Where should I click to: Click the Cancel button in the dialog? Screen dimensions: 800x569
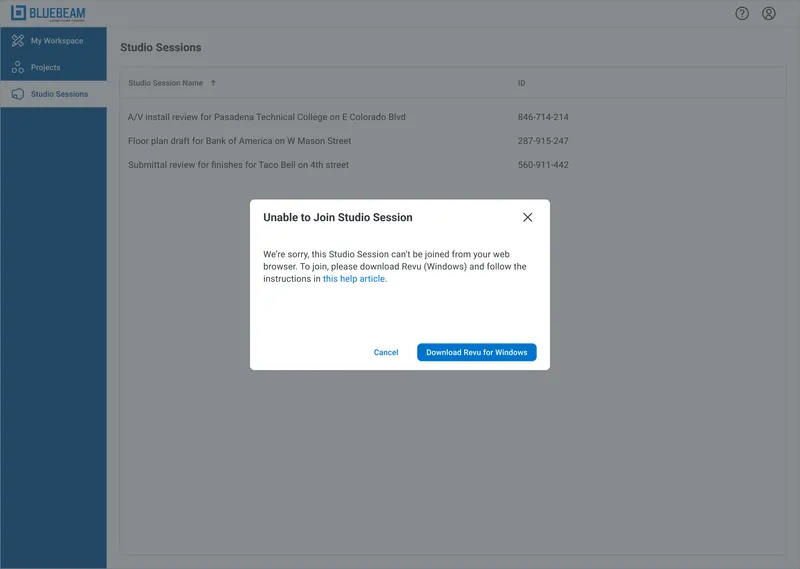click(386, 352)
